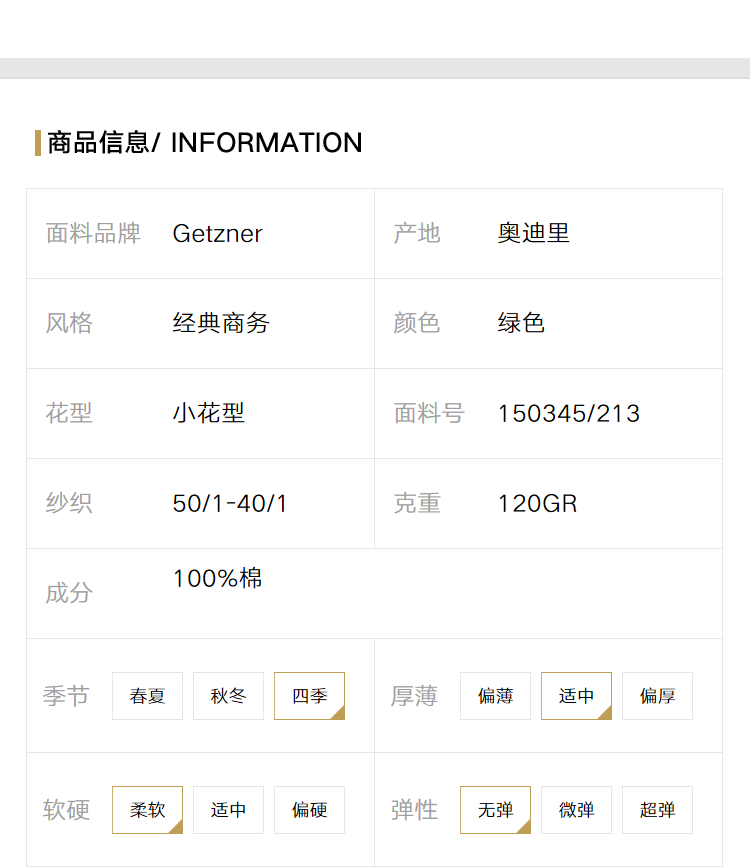This screenshot has height=867, width=750.
Task: Click the 奥迪里 origin value
Action: pyautogui.click(x=533, y=233)
